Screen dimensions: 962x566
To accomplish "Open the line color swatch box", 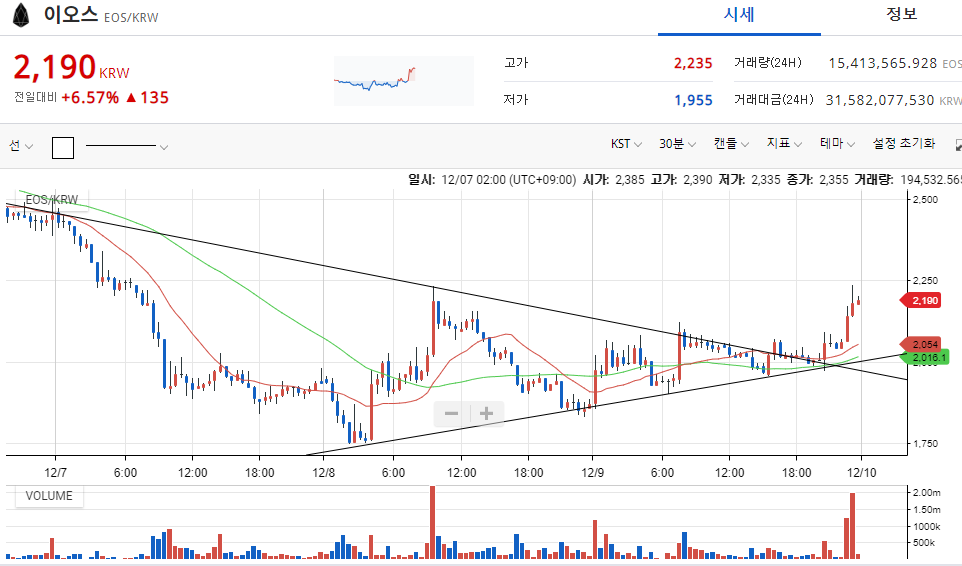I will pos(63,147).
